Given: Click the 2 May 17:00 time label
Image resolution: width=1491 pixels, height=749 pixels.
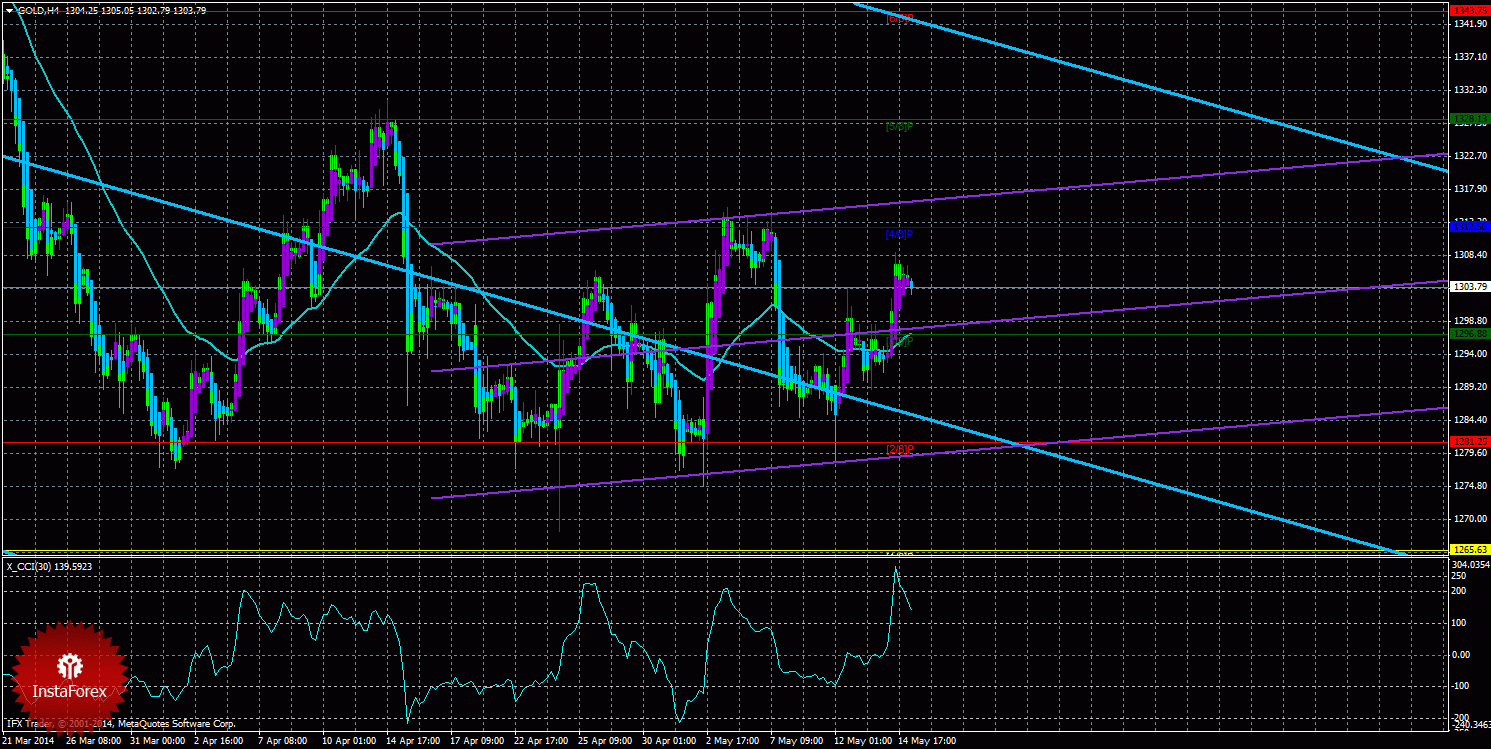Looking at the screenshot, I should (733, 741).
